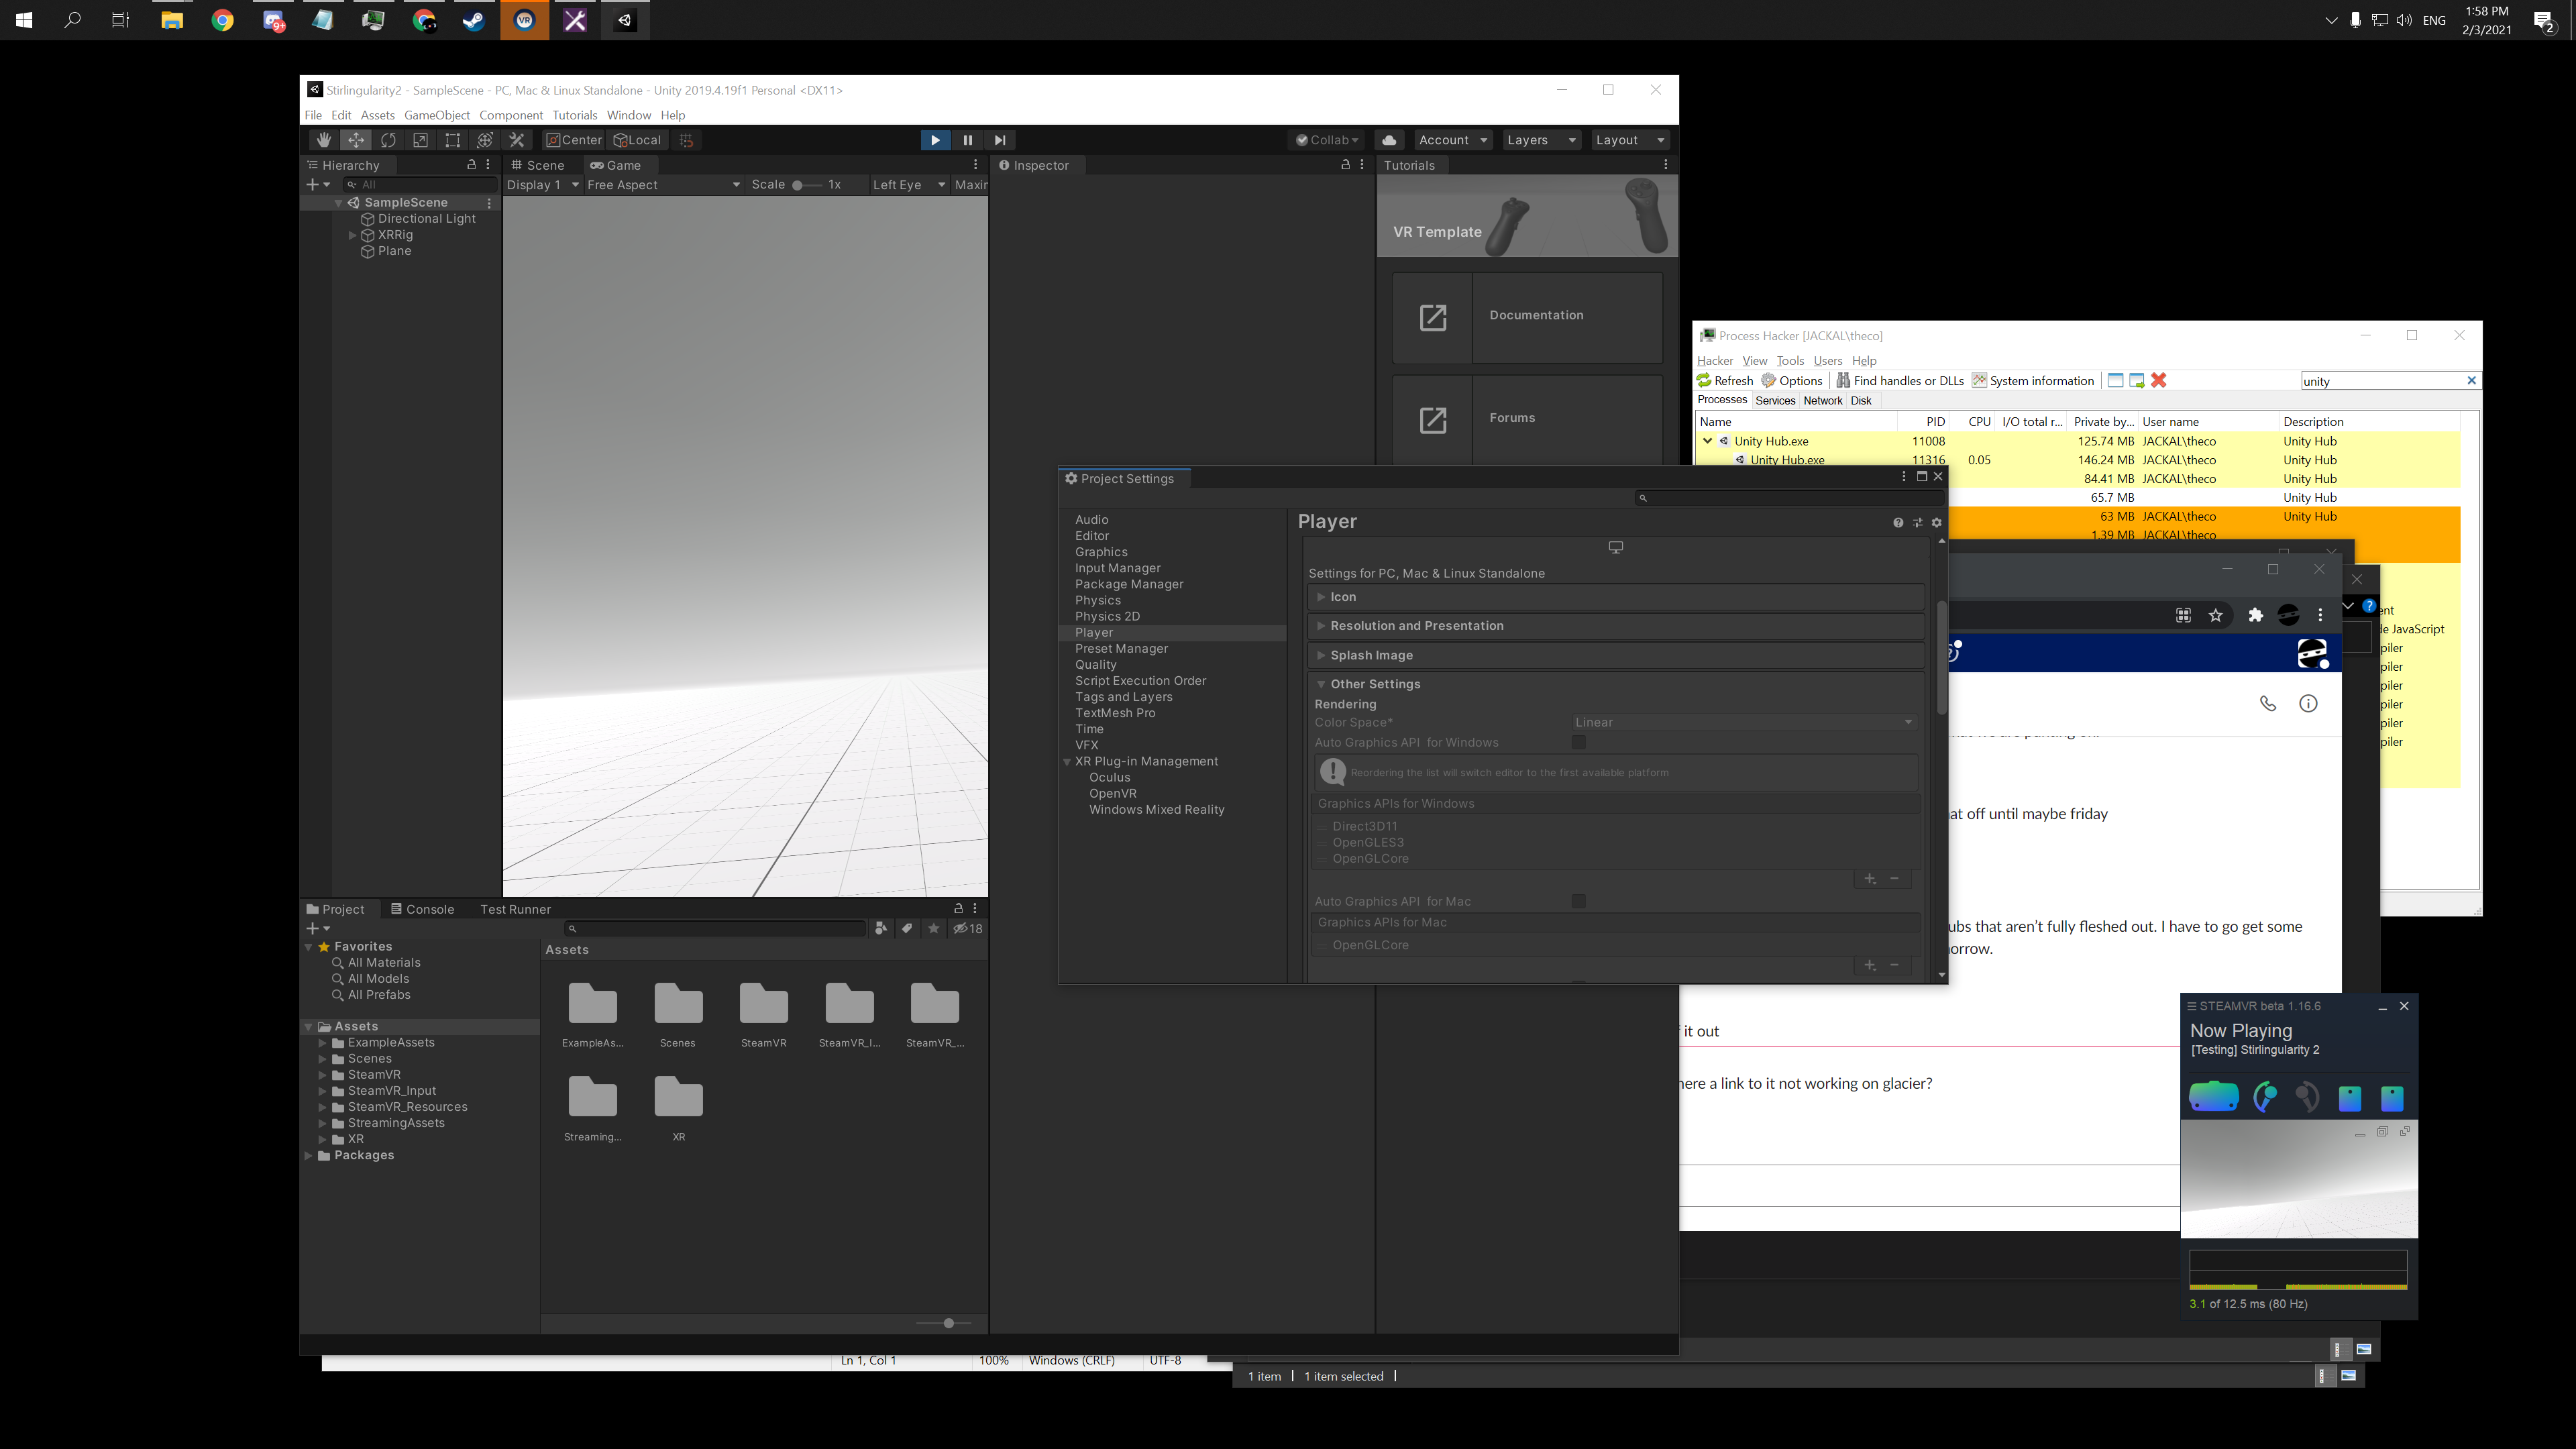The image size is (2576, 1449).
Task: Select the Rect transform tool
Action: pyautogui.click(x=452, y=140)
